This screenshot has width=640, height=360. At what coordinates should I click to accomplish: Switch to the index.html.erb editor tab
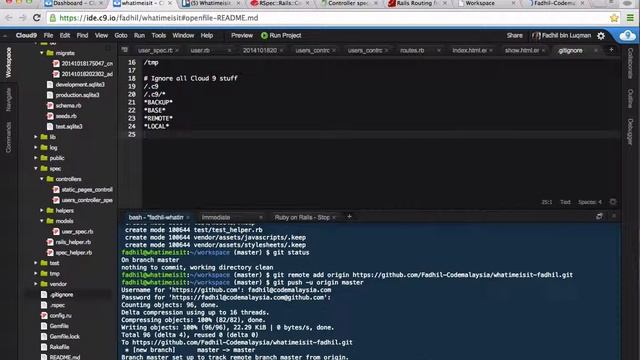point(469,51)
